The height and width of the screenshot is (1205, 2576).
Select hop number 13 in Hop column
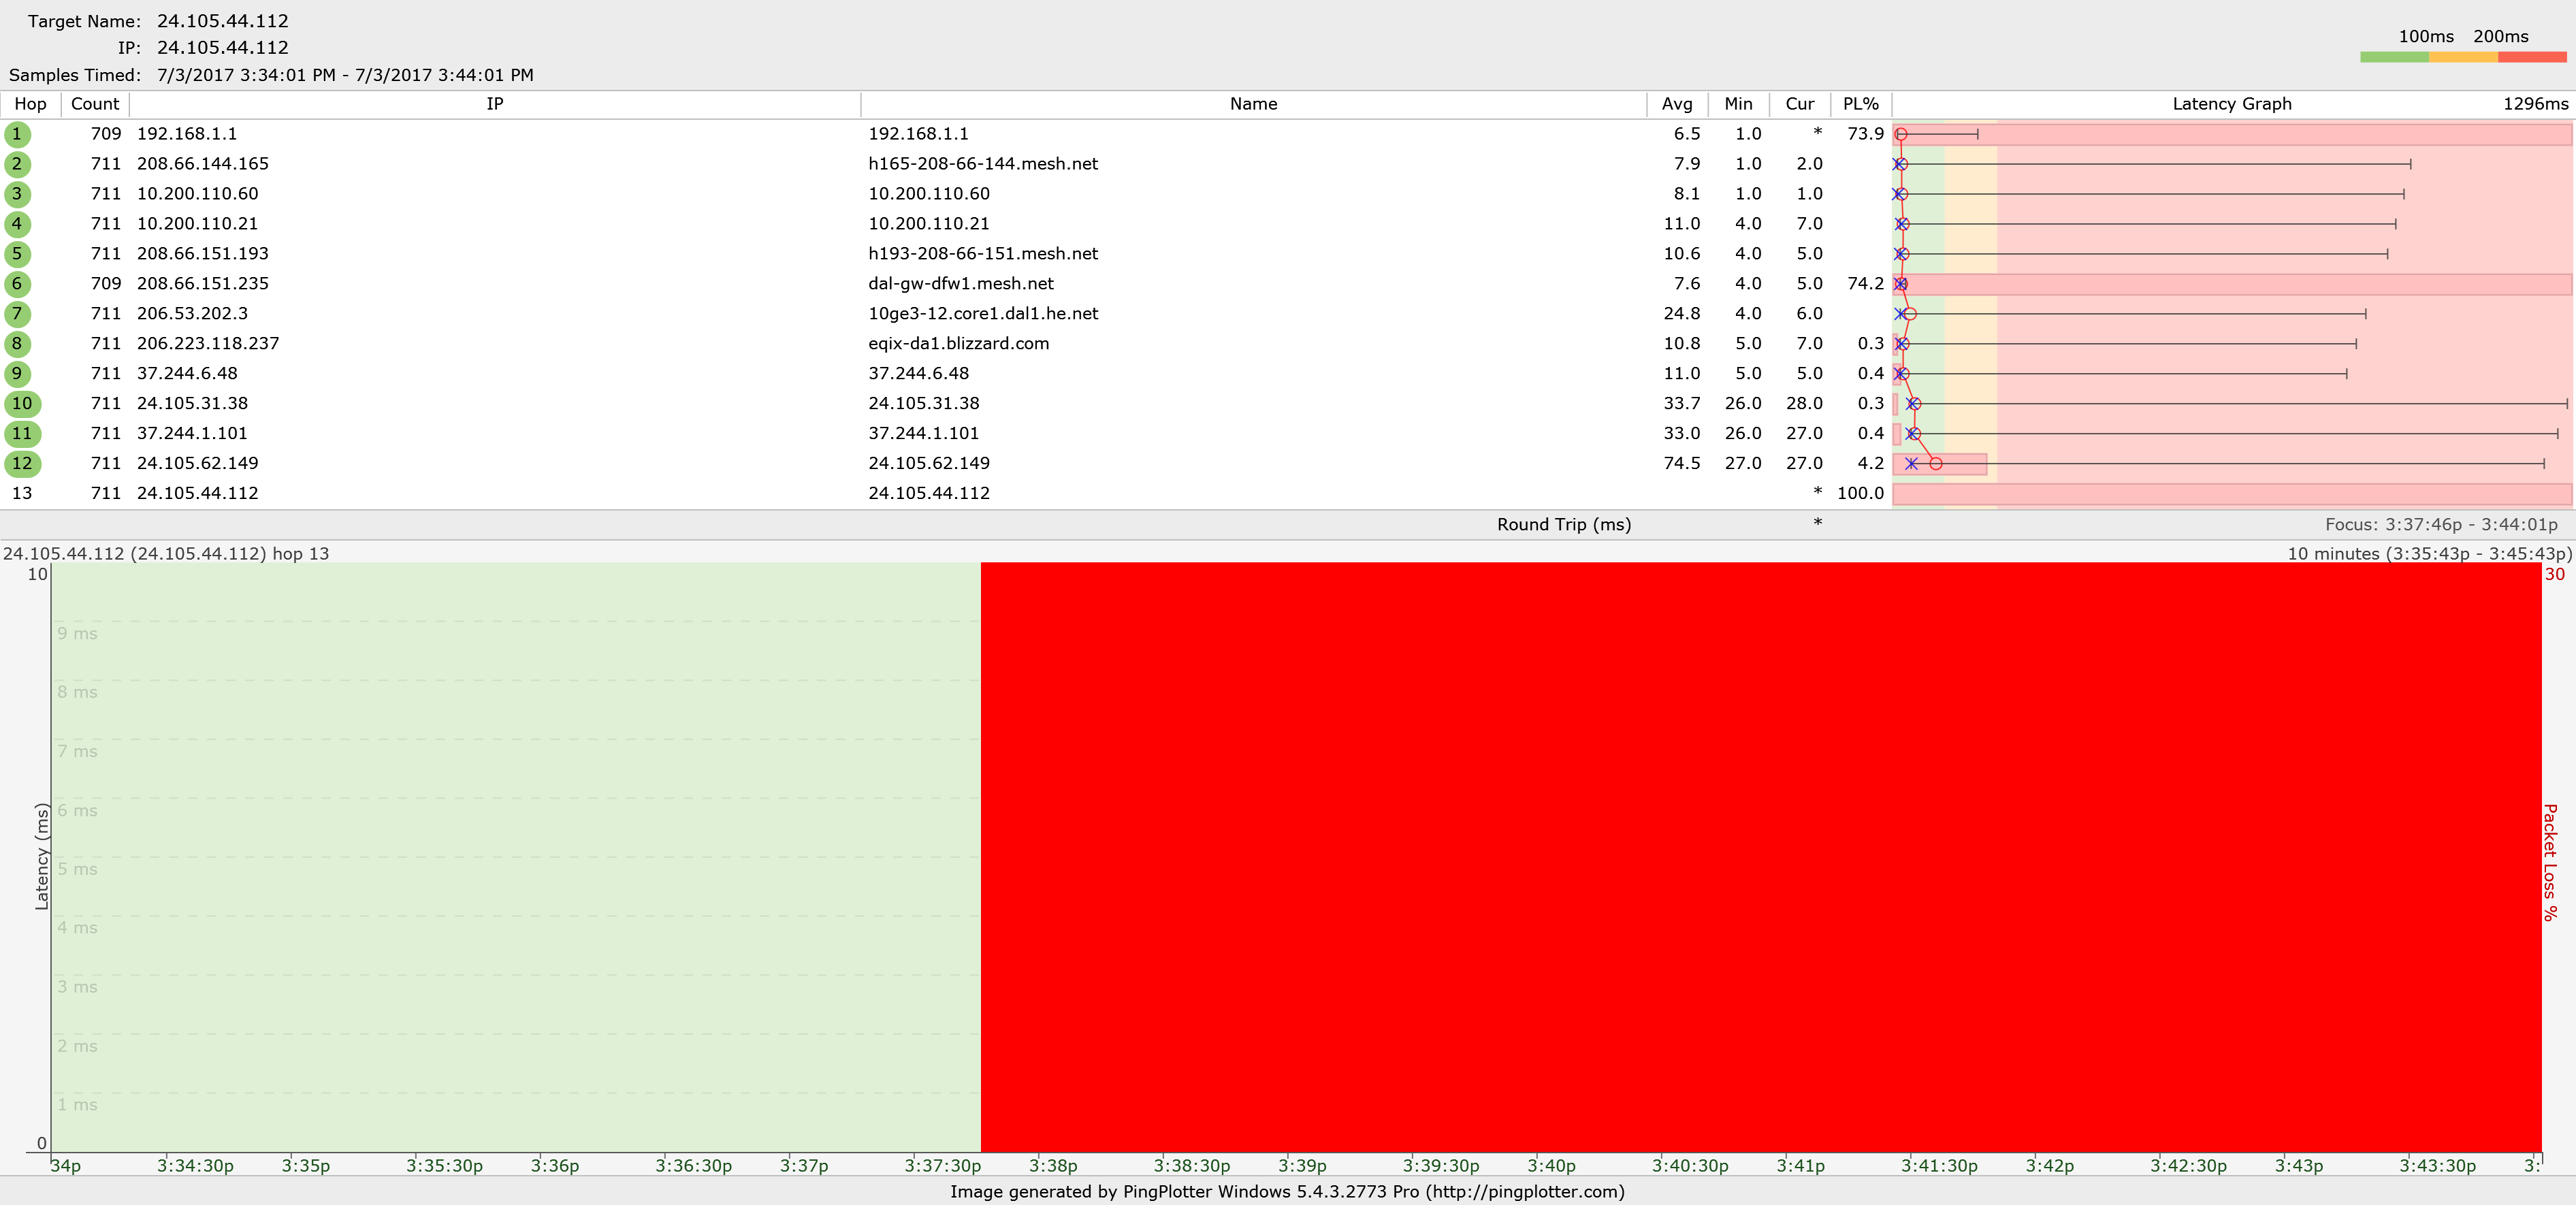pos(22,493)
